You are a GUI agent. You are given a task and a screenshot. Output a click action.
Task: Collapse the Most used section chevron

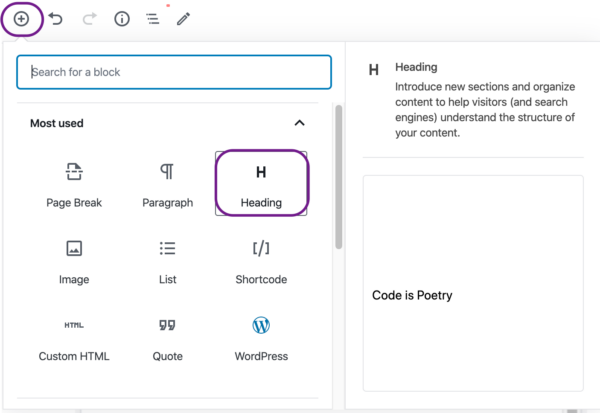pyautogui.click(x=299, y=123)
